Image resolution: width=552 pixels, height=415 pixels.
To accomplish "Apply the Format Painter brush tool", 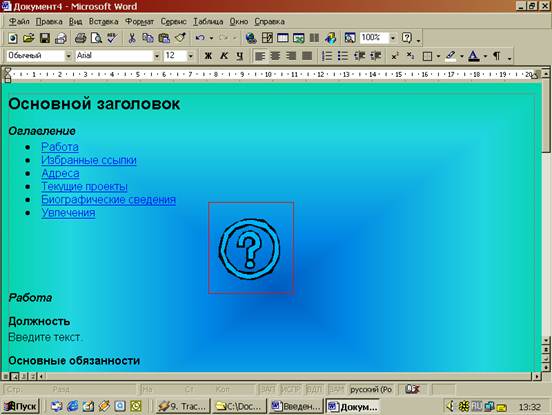I will point(180,38).
